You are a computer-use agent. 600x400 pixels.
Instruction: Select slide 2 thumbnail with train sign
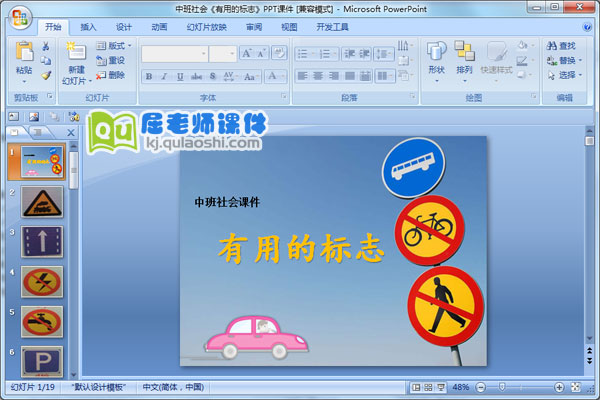42,202
